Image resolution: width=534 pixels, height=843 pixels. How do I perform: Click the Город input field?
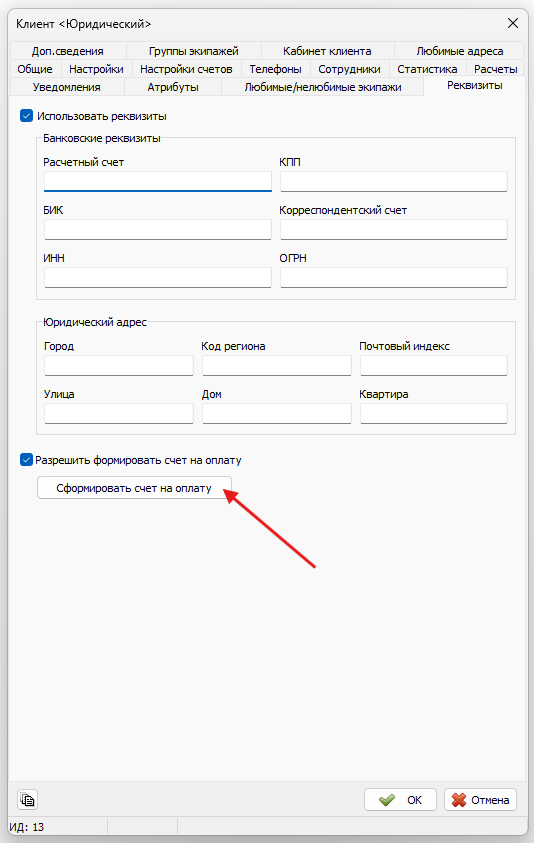click(x=118, y=366)
